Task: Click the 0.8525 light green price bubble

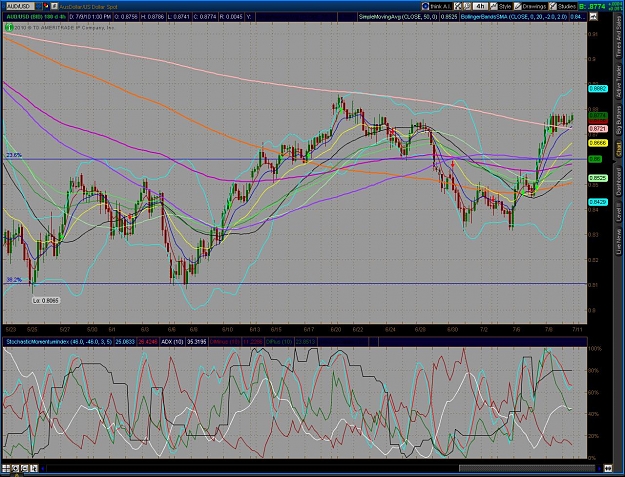Action: (598, 178)
